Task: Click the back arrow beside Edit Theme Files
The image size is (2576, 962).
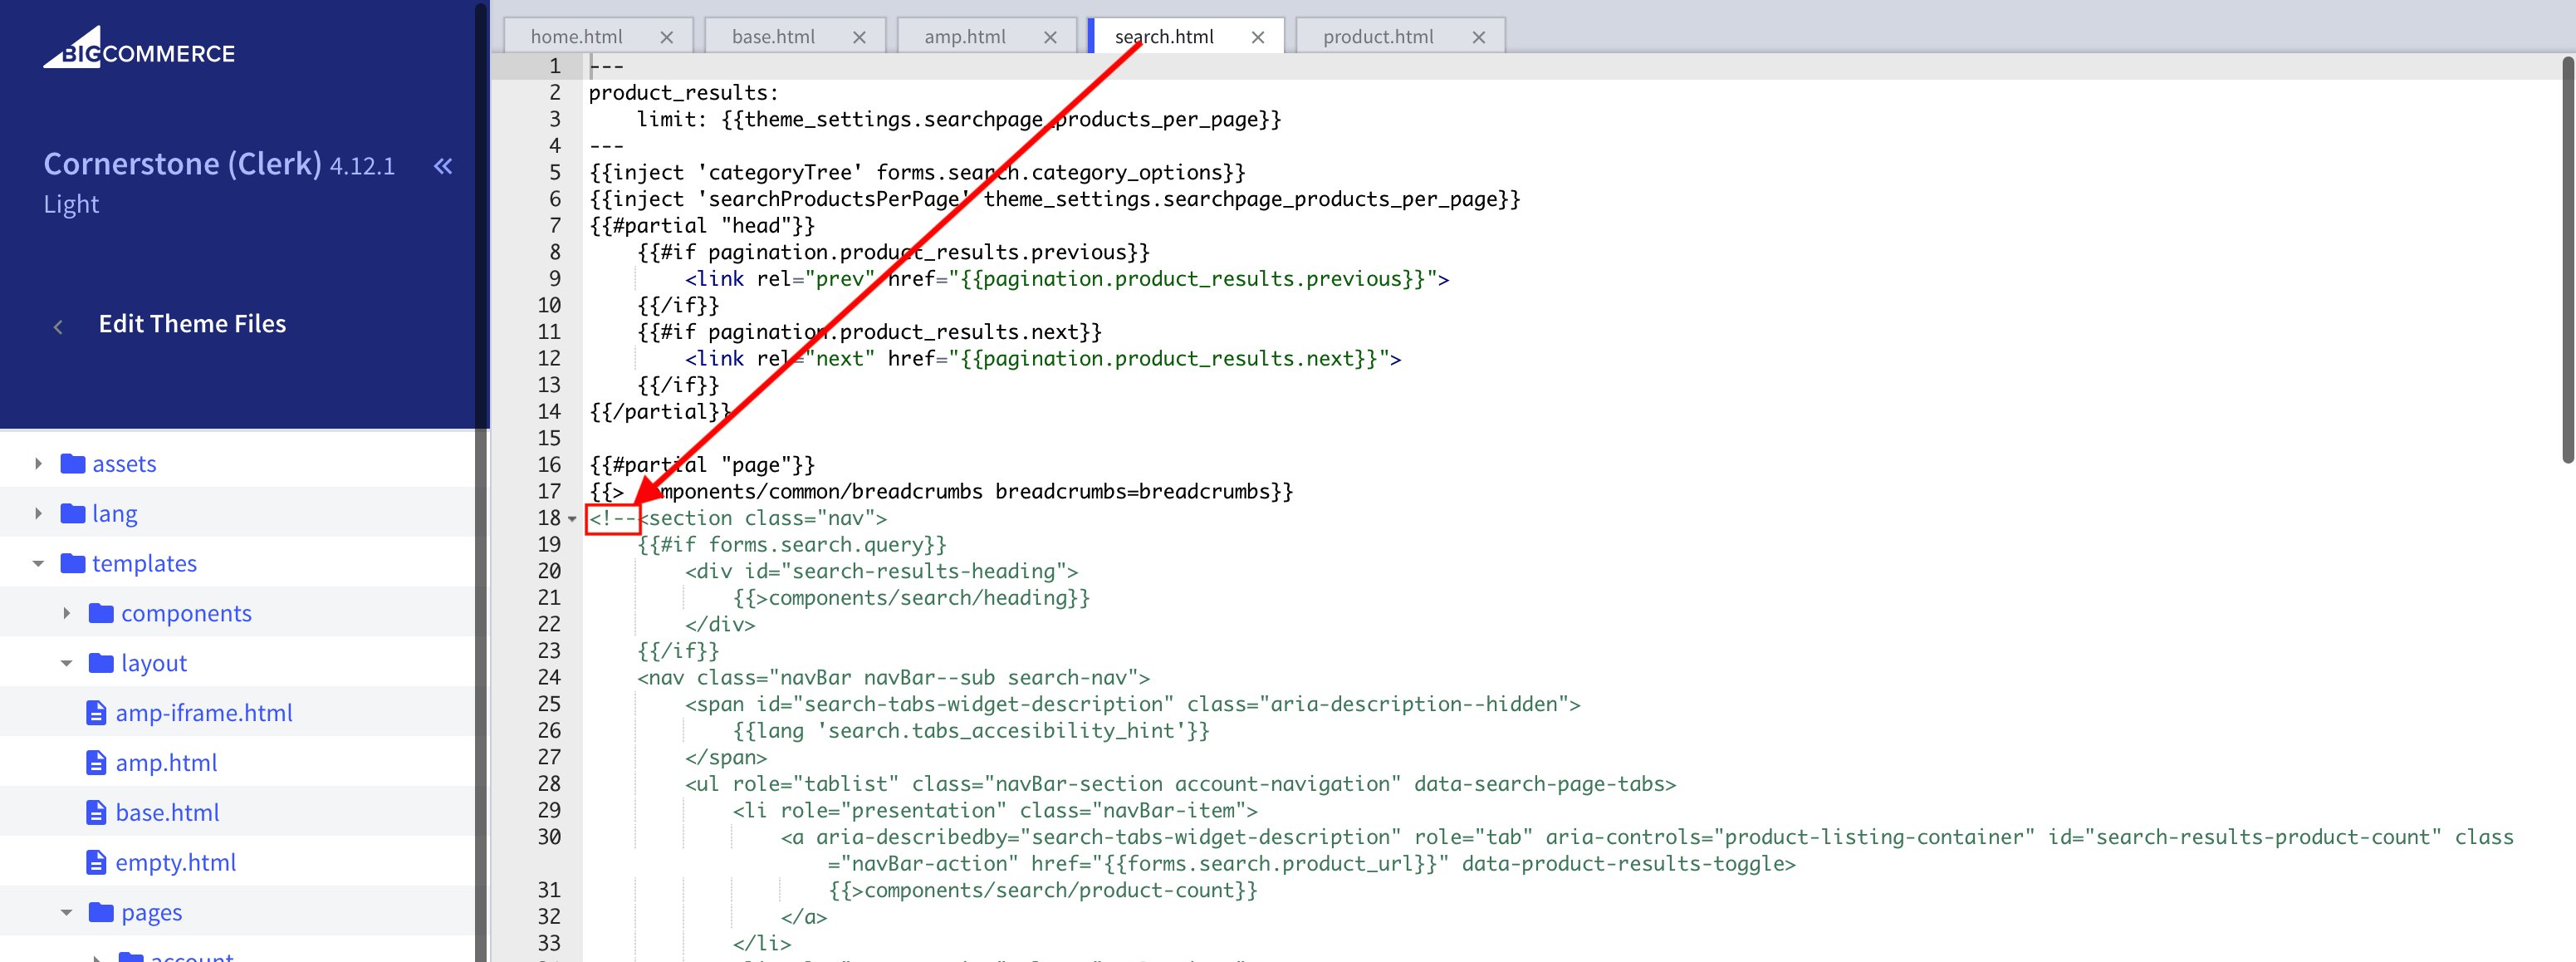Action: 58,326
